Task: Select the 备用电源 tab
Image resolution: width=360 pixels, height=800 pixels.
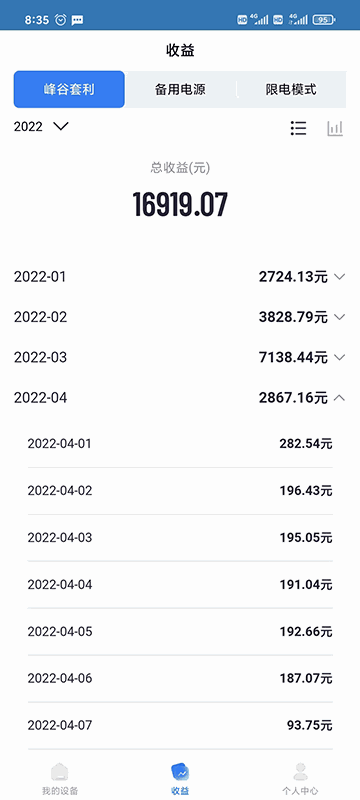Action: 180,89
